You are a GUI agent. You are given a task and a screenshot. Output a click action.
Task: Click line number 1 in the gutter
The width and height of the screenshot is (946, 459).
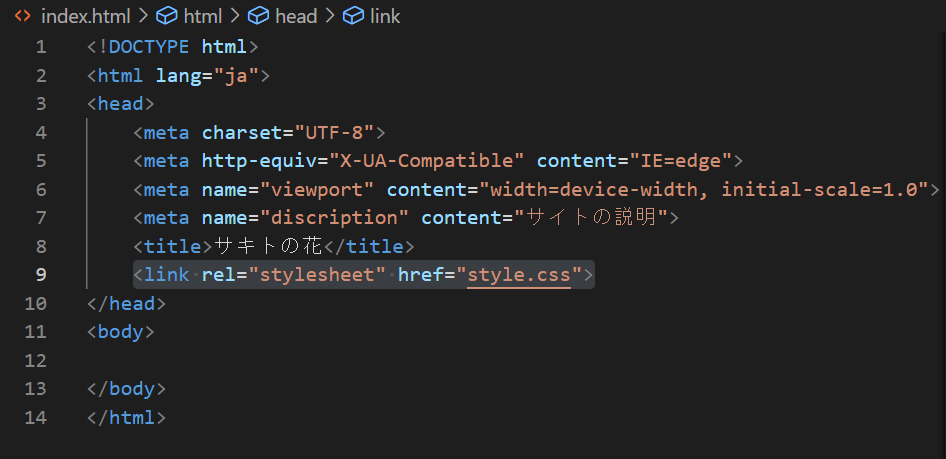pos(40,47)
